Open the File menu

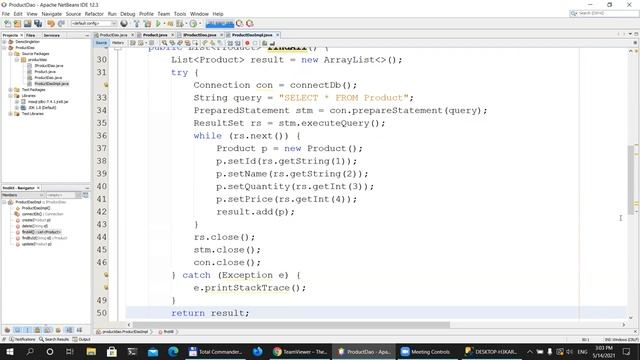click(x=6, y=14)
